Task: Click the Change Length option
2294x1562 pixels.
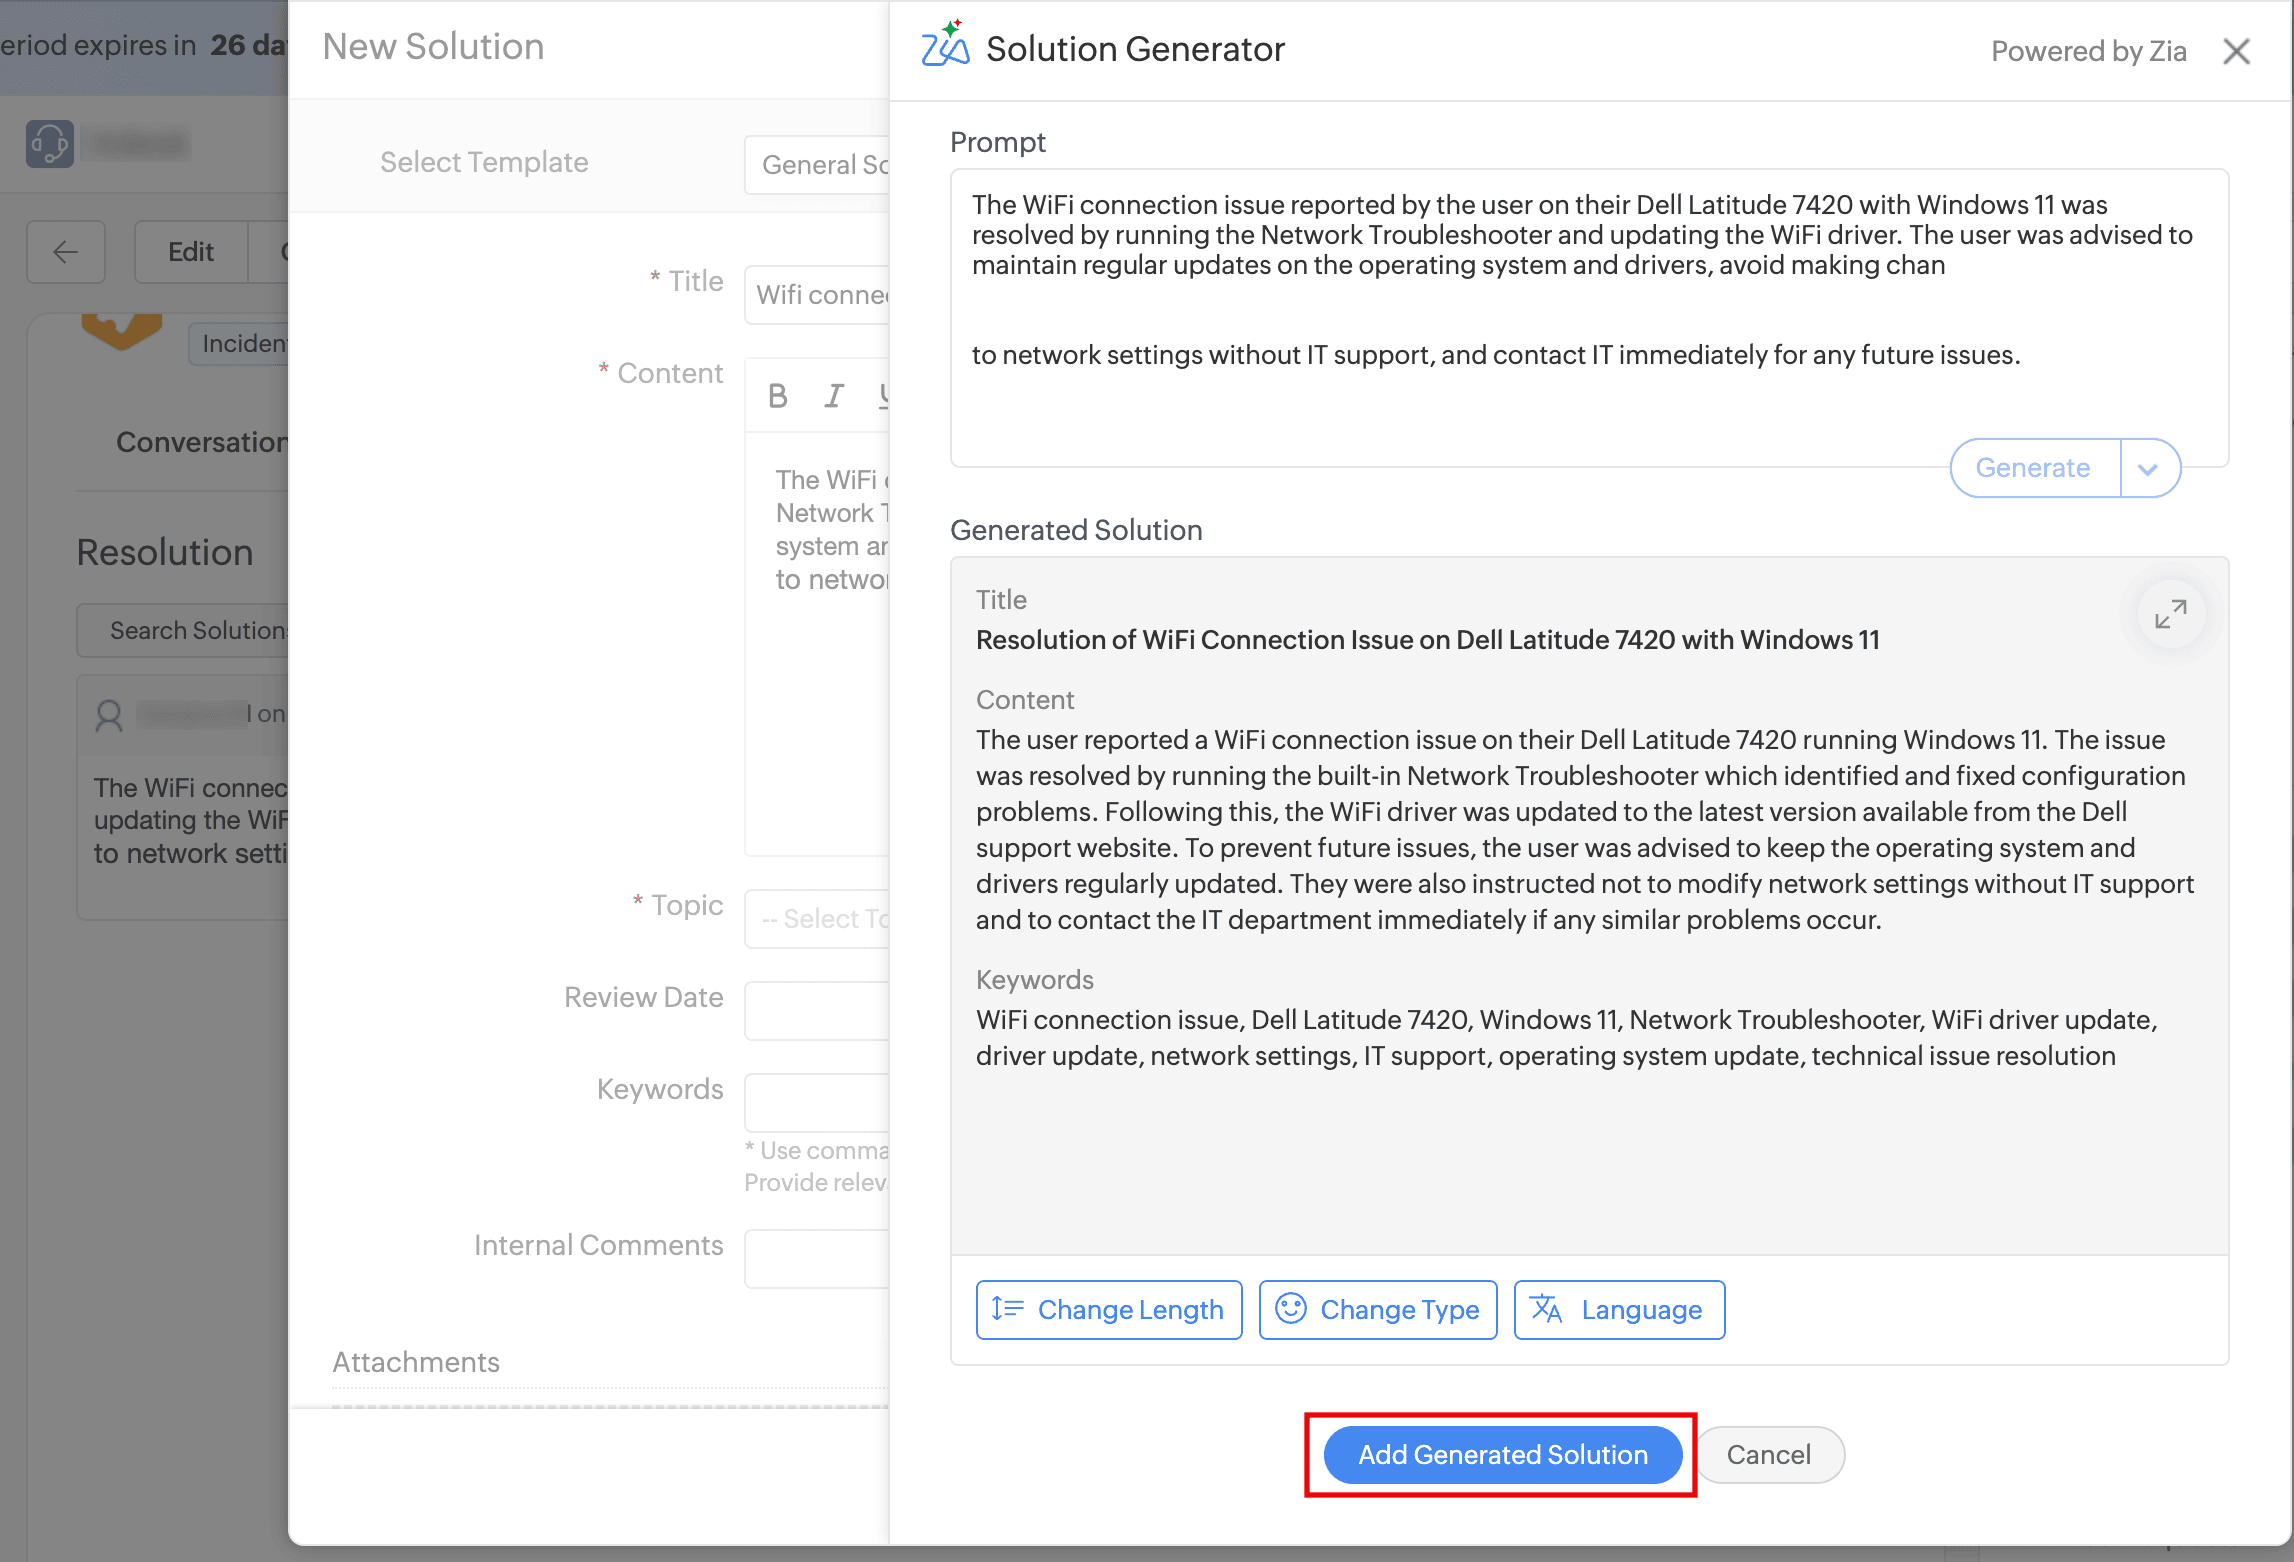Action: [1109, 1310]
